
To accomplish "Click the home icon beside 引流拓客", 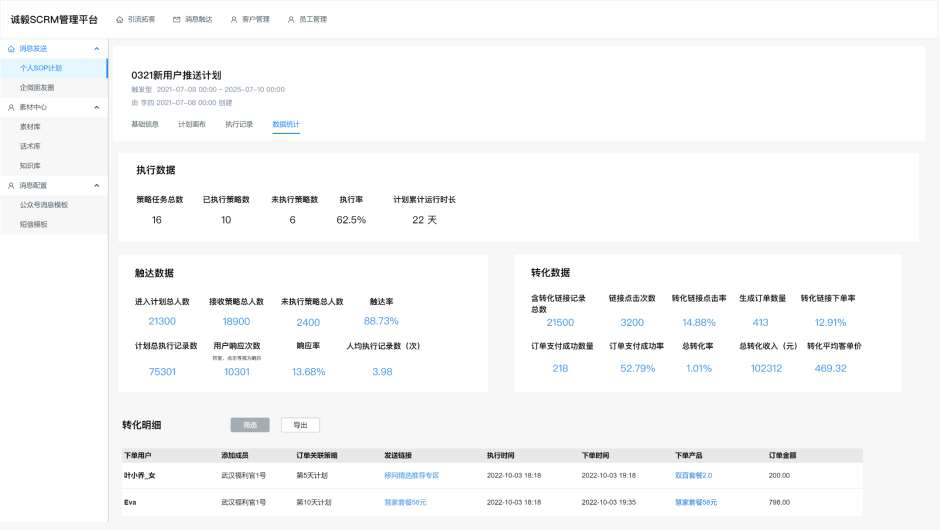I will point(120,19).
